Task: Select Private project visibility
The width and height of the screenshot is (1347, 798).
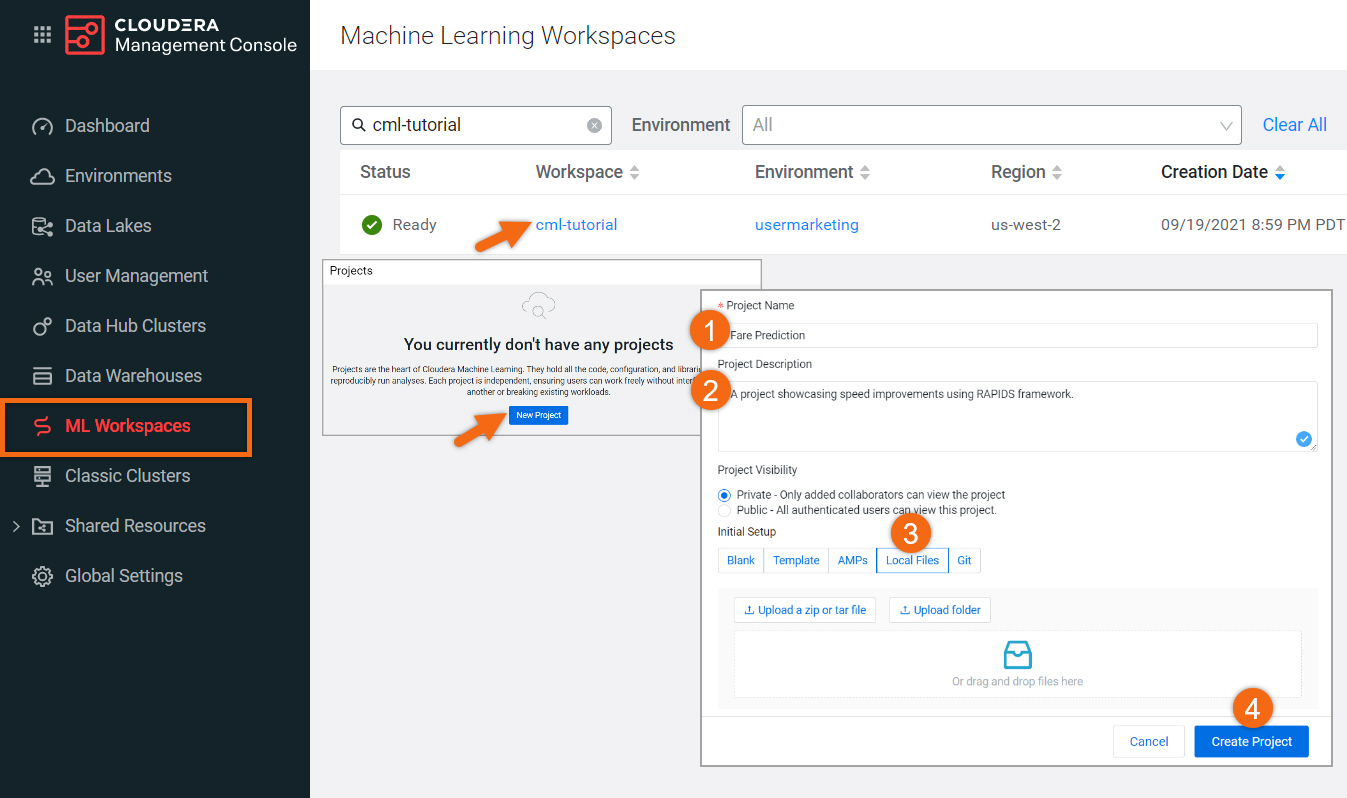Action: (x=725, y=495)
